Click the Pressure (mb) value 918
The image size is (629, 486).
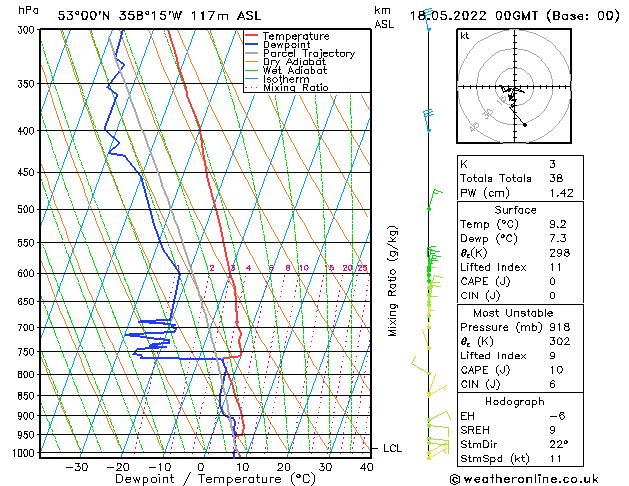[560, 327]
